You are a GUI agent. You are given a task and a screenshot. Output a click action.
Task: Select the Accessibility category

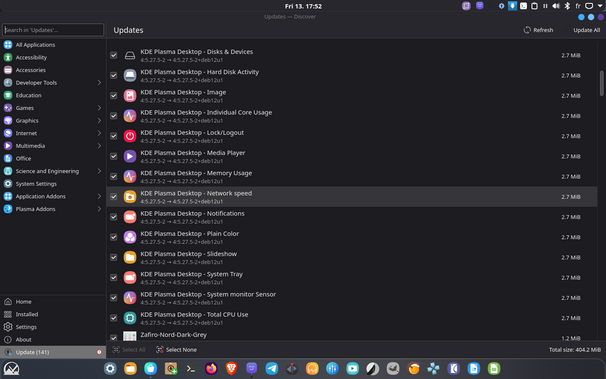click(x=53, y=58)
